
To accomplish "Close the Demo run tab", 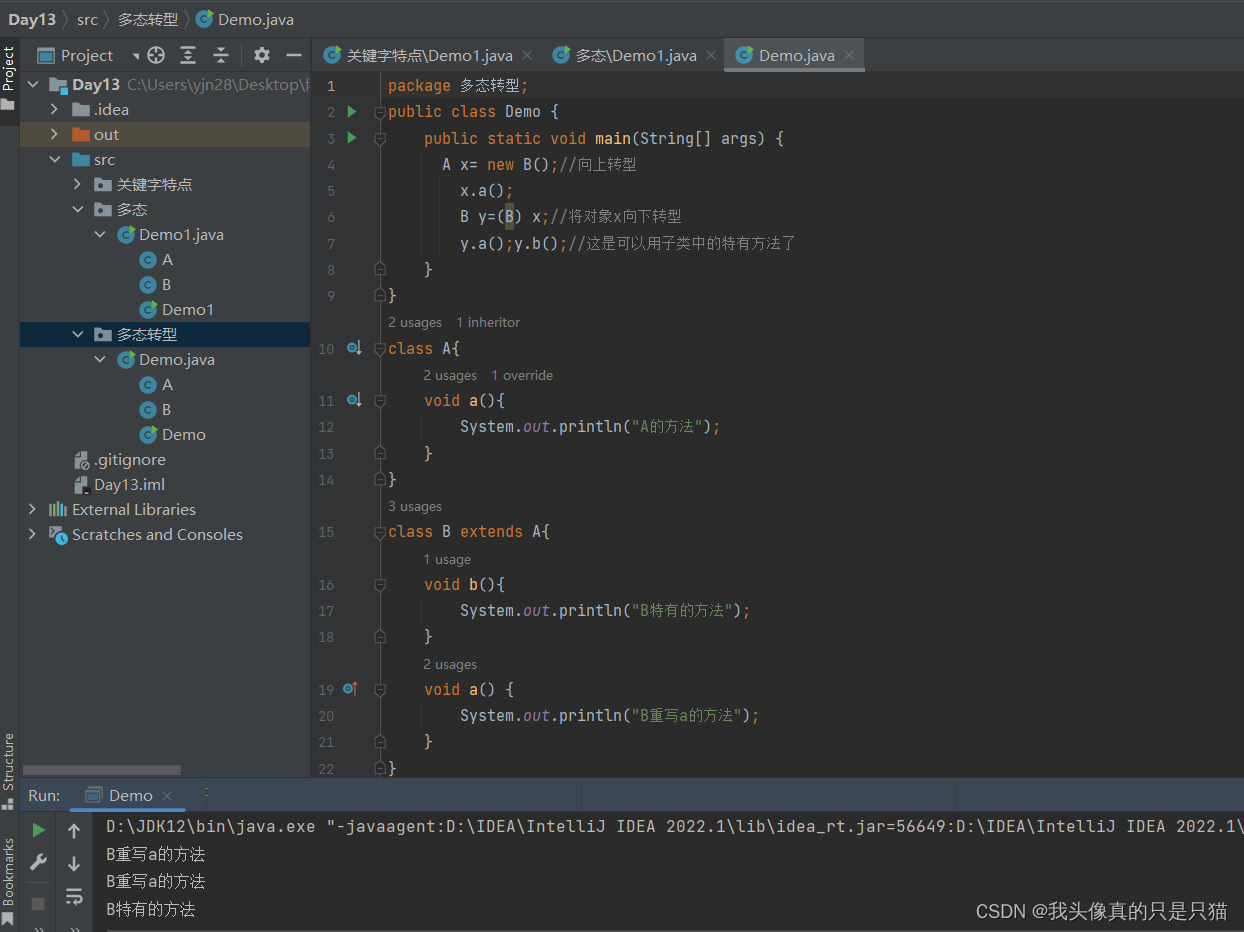I will (x=167, y=796).
